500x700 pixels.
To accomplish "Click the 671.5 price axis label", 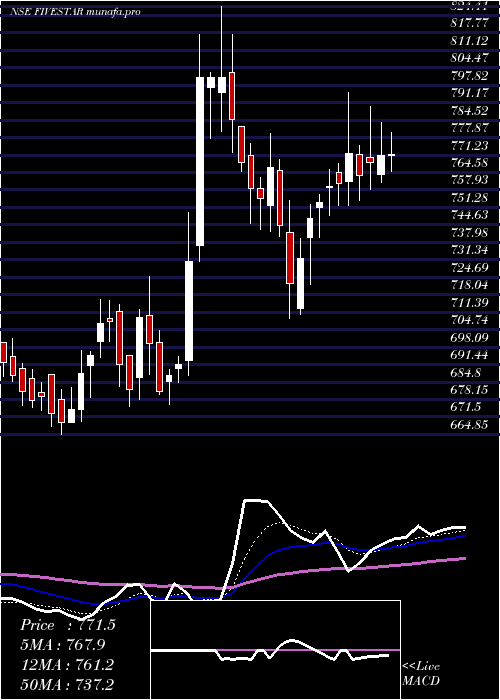I will [466, 407].
